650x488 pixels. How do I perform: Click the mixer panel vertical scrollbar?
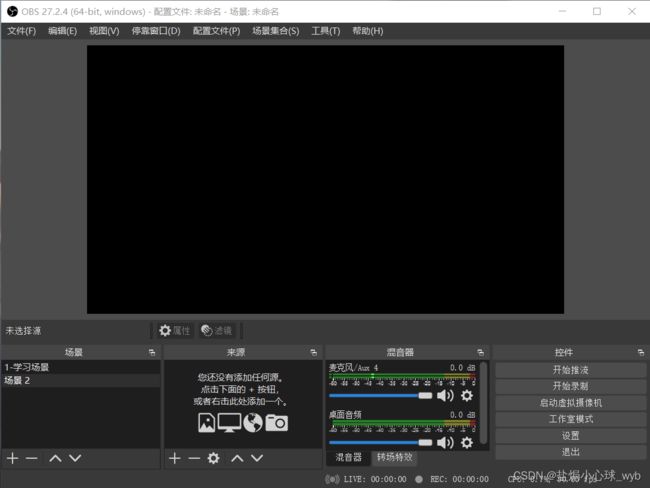pos(483,403)
